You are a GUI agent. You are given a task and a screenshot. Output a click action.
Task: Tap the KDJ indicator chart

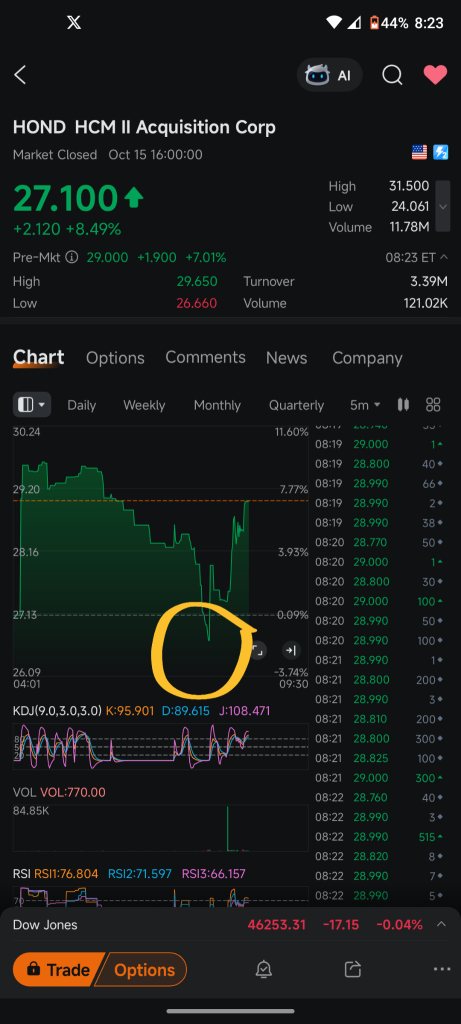click(161, 746)
